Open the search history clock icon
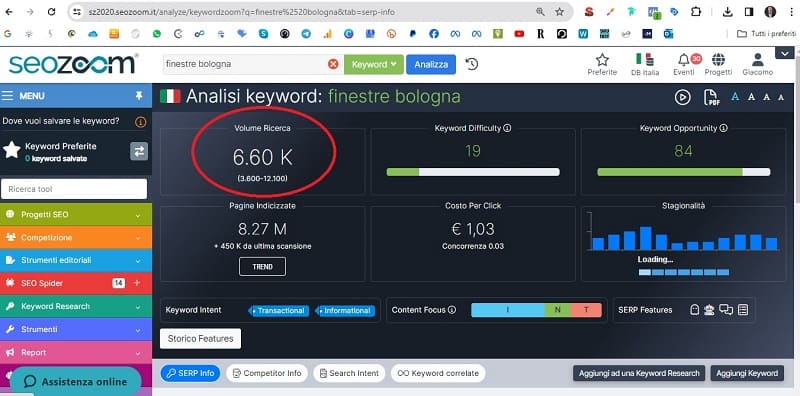 point(472,64)
